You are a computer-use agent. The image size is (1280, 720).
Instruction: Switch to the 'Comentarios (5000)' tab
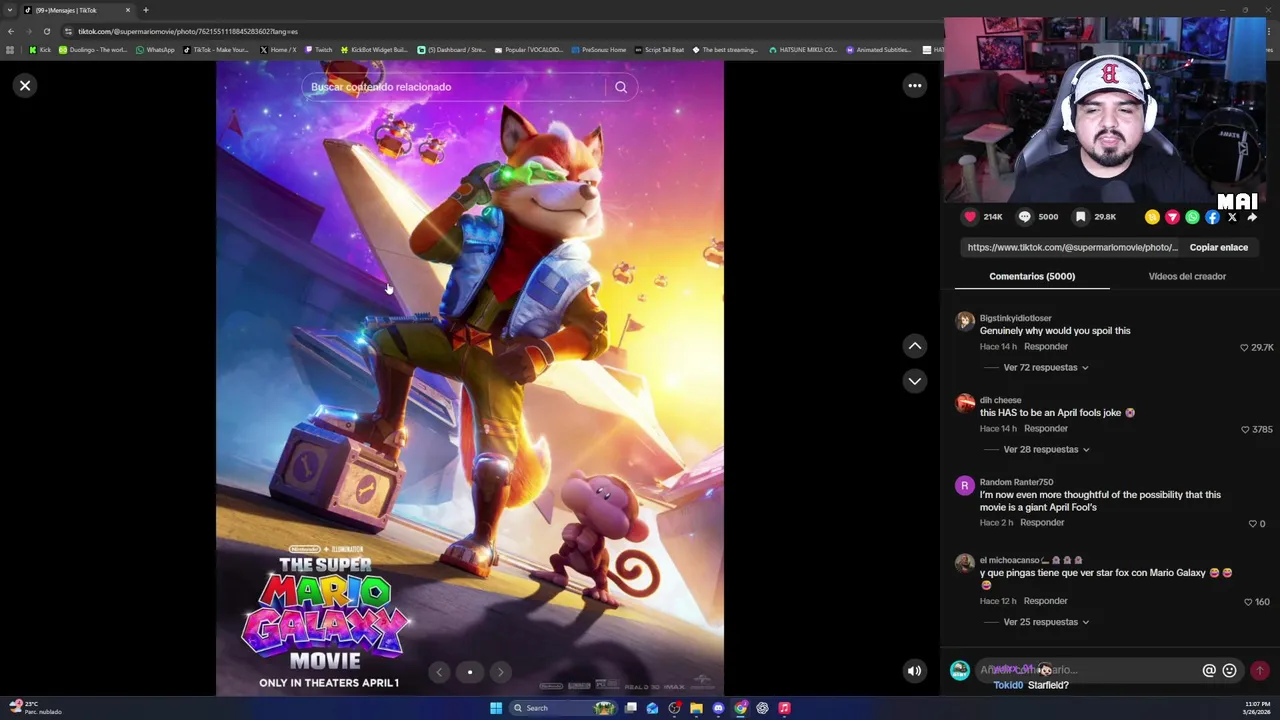(x=1032, y=276)
